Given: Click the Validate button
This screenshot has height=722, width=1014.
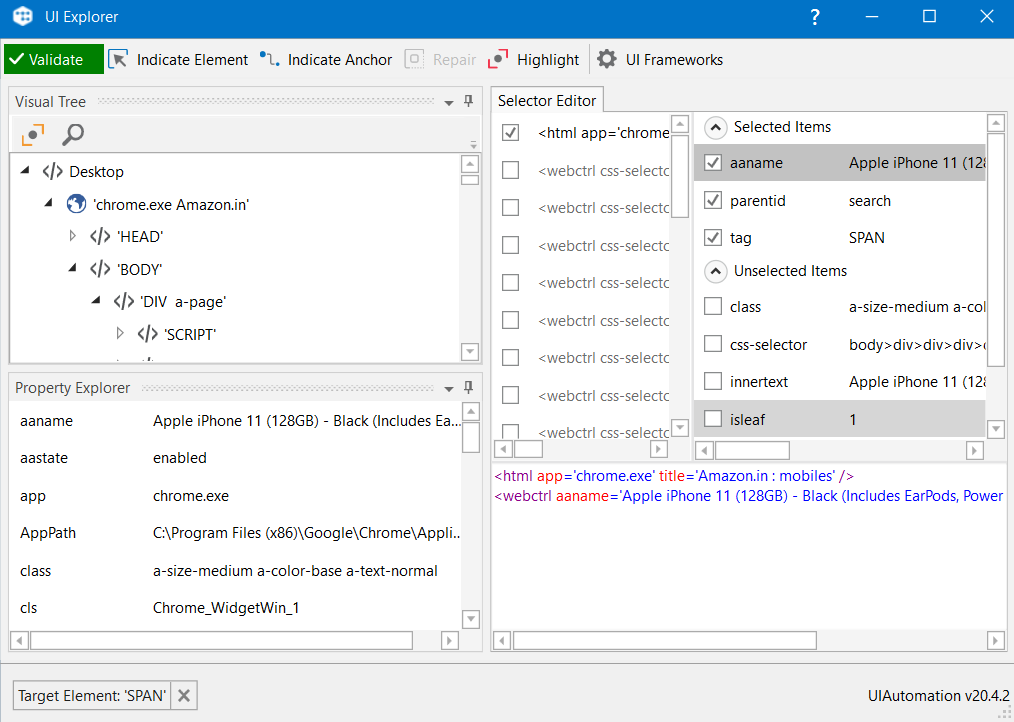Looking at the screenshot, I should 54,60.
